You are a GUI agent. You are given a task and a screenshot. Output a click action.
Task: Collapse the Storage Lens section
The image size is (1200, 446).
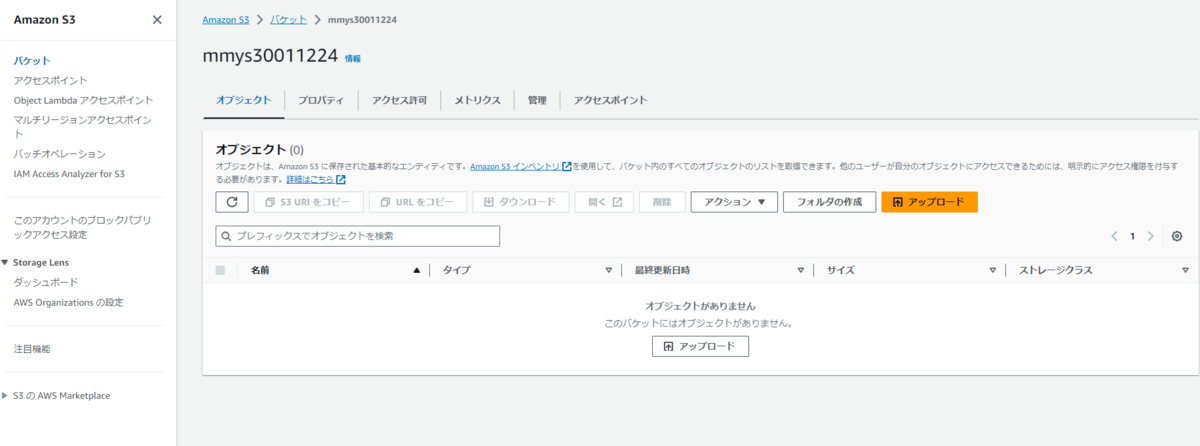[5, 263]
